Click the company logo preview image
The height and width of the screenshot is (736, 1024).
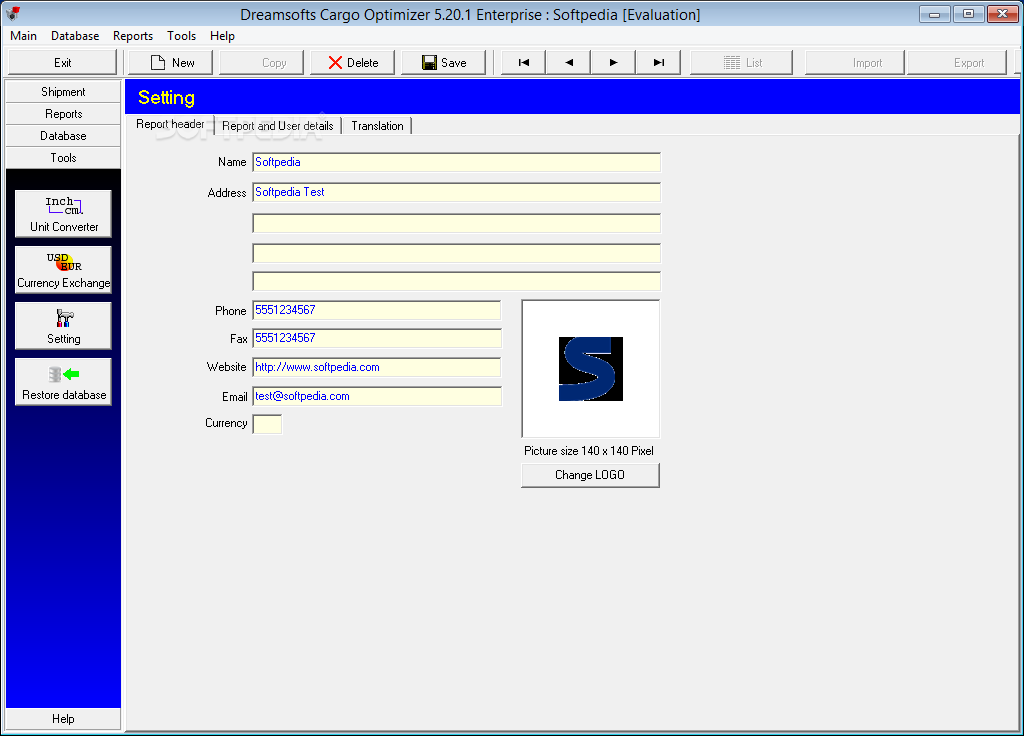click(x=590, y=368)
